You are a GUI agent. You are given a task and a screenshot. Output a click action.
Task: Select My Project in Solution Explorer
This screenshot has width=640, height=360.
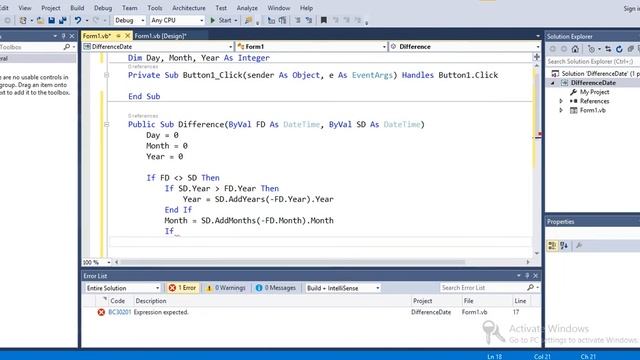(x=594, y=92)
